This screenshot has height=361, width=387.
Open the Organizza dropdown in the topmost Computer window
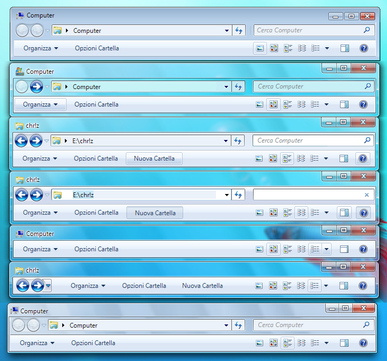coord(41,48)
